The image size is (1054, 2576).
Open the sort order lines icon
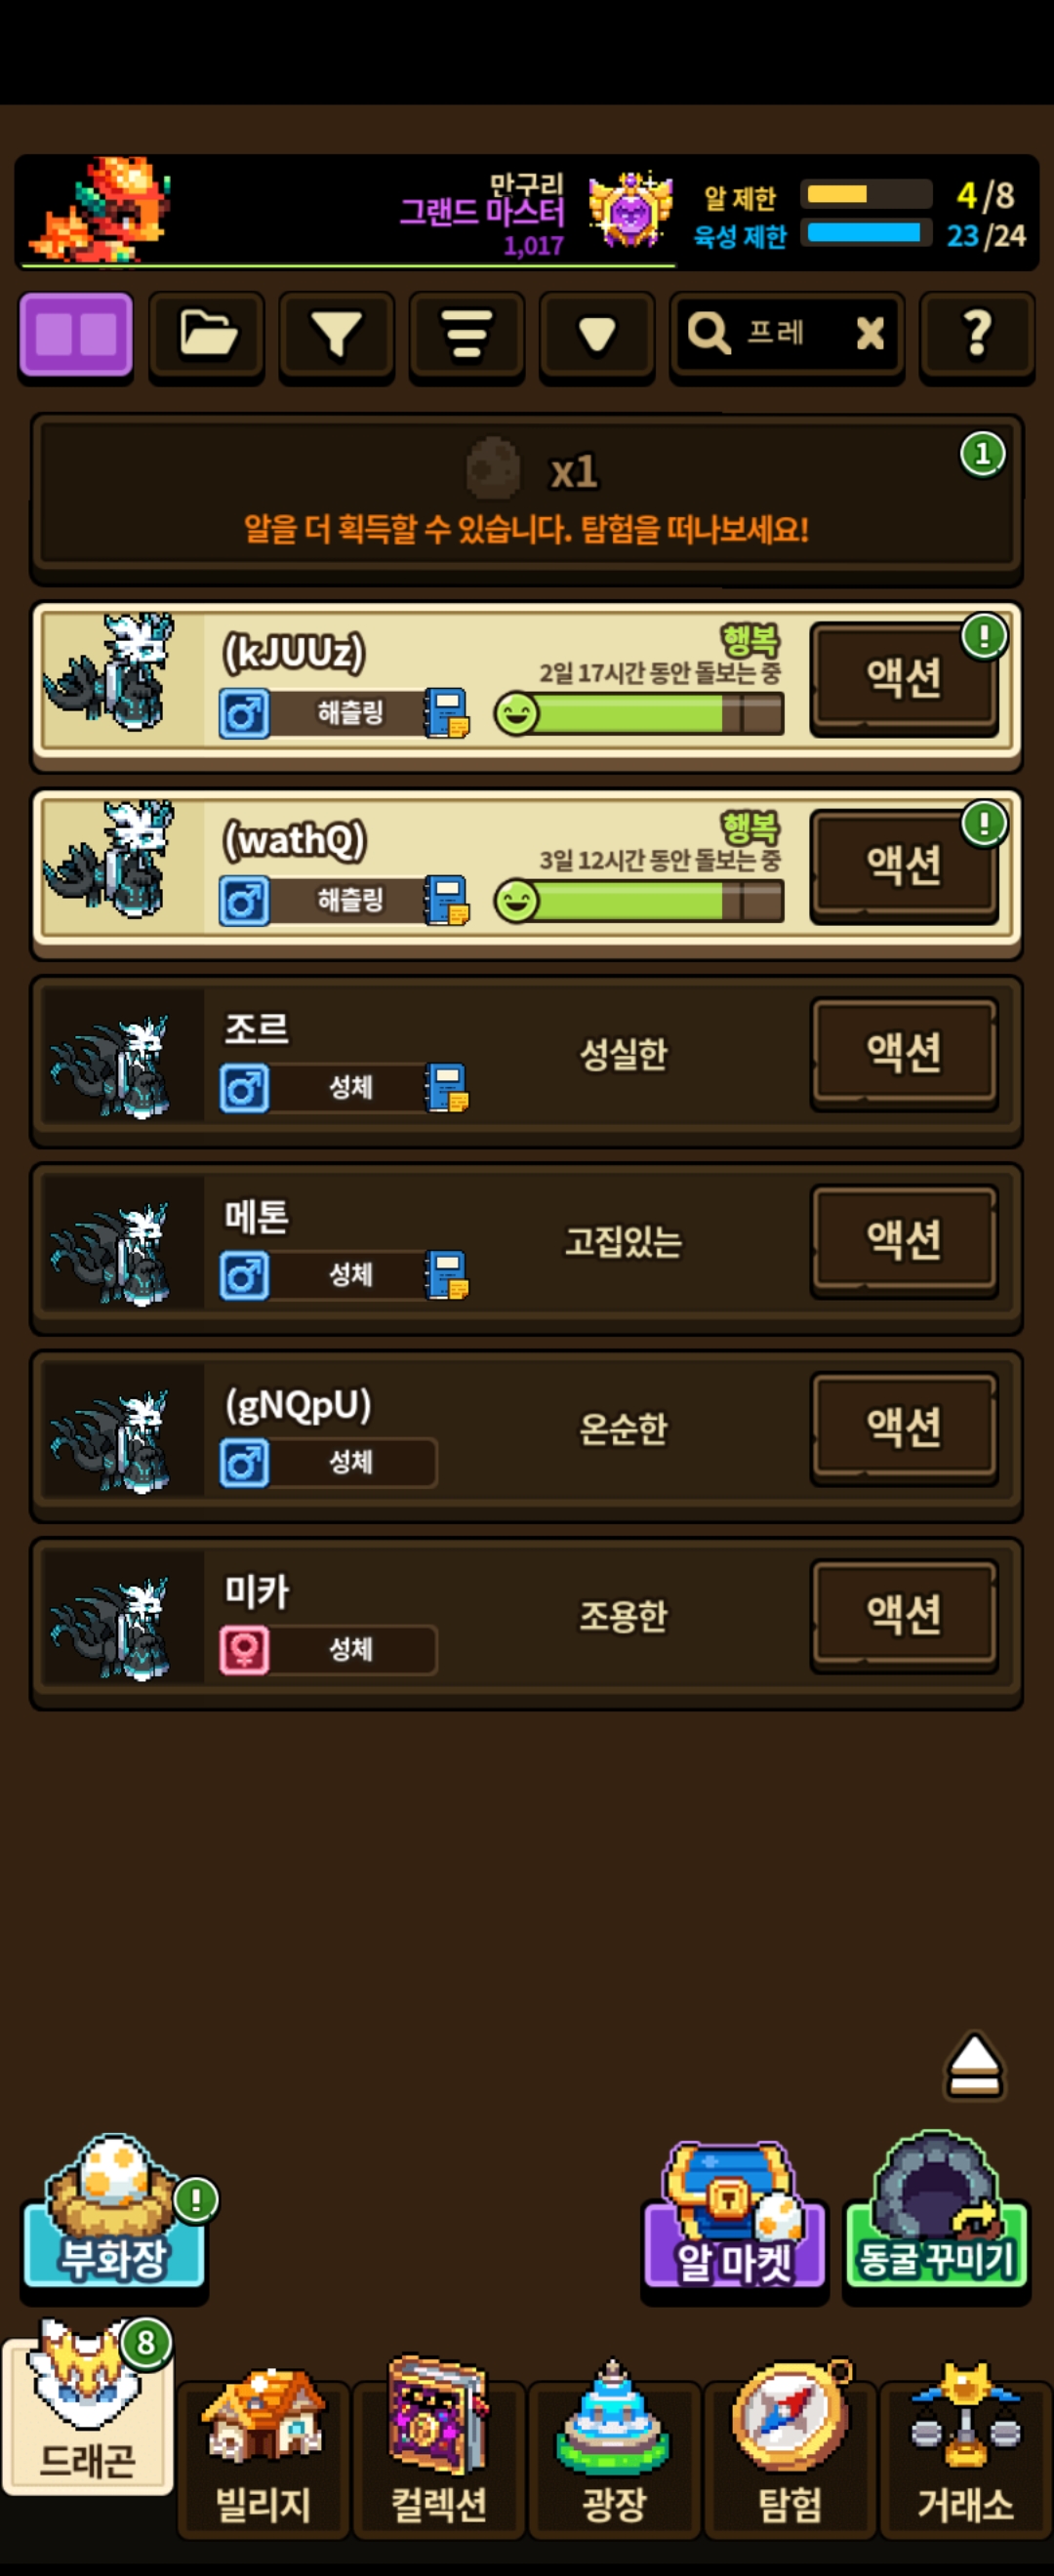point(467,336)
